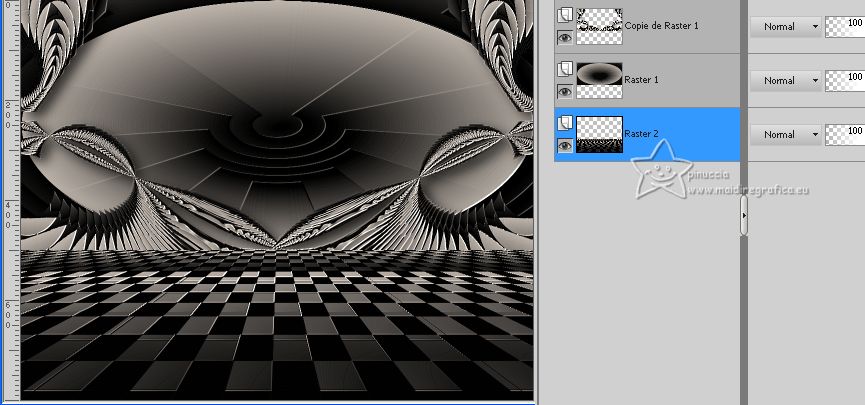Click the checkerboard floor in the canvas
Screen dimensions: 865x405
pyautogui.click(x=277, y=323)
